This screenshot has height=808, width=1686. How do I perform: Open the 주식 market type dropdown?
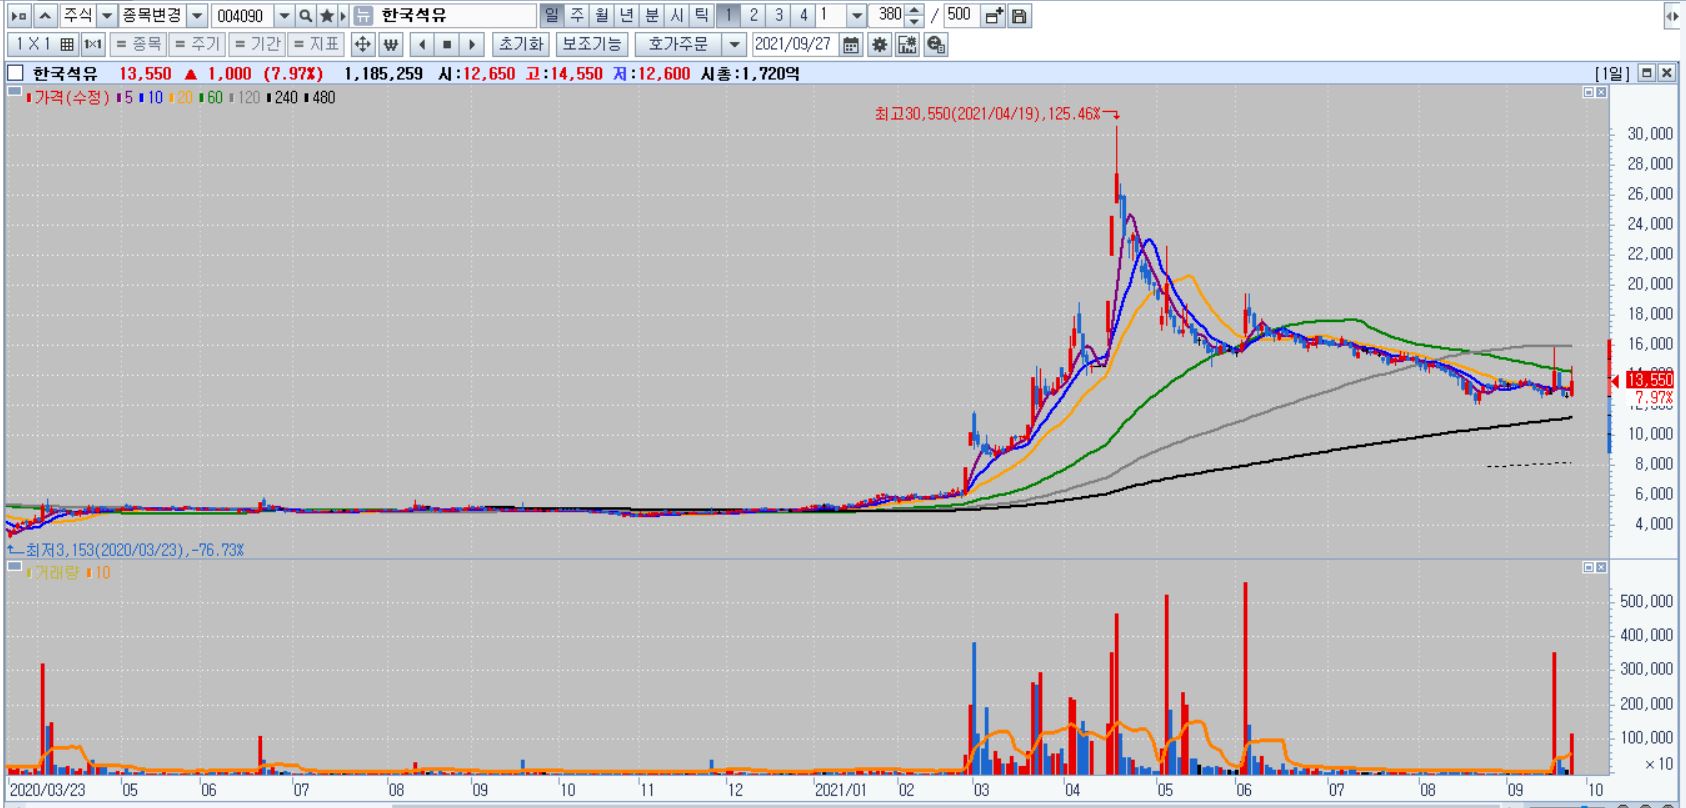106,16
